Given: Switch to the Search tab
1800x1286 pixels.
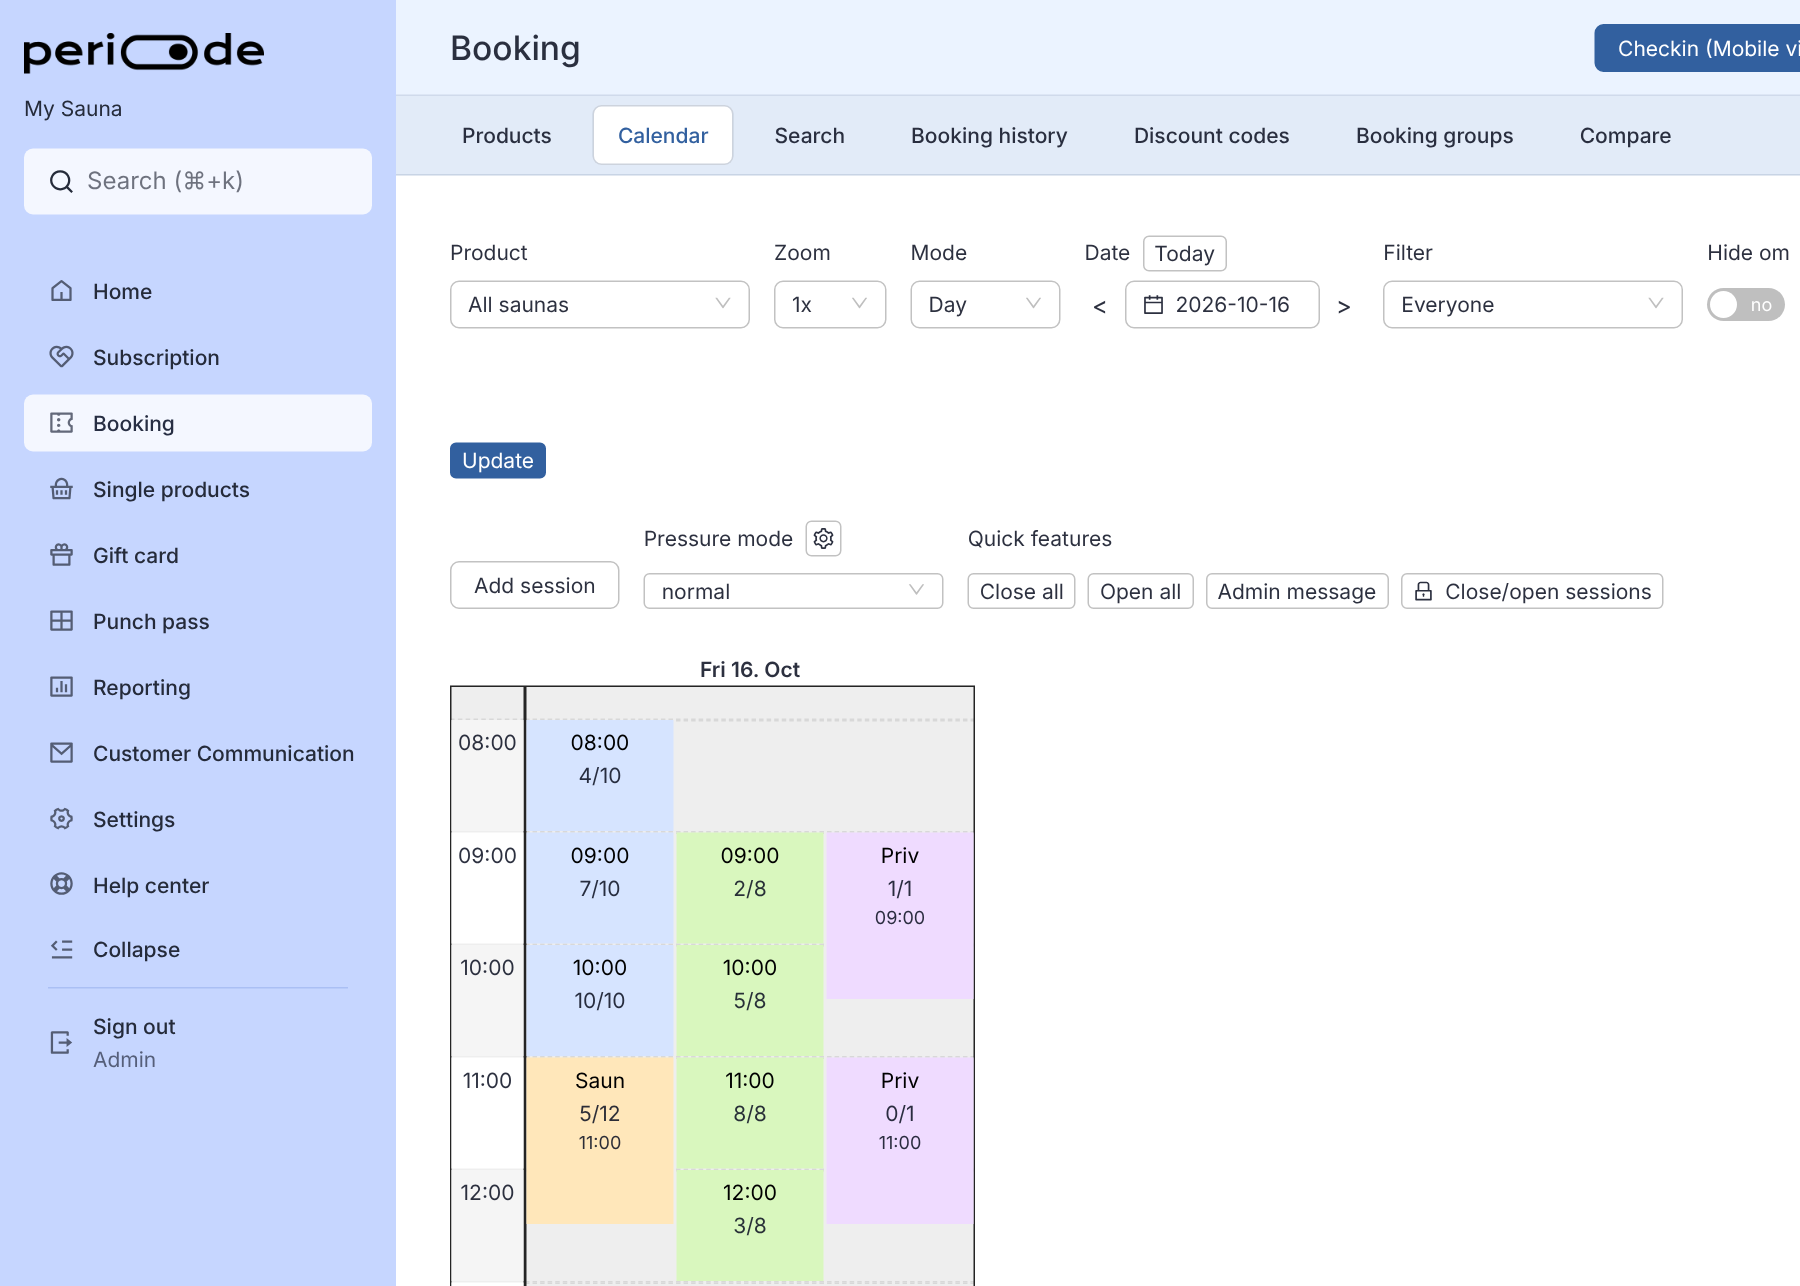Looking at the screenshot, I should pos(810,135).
